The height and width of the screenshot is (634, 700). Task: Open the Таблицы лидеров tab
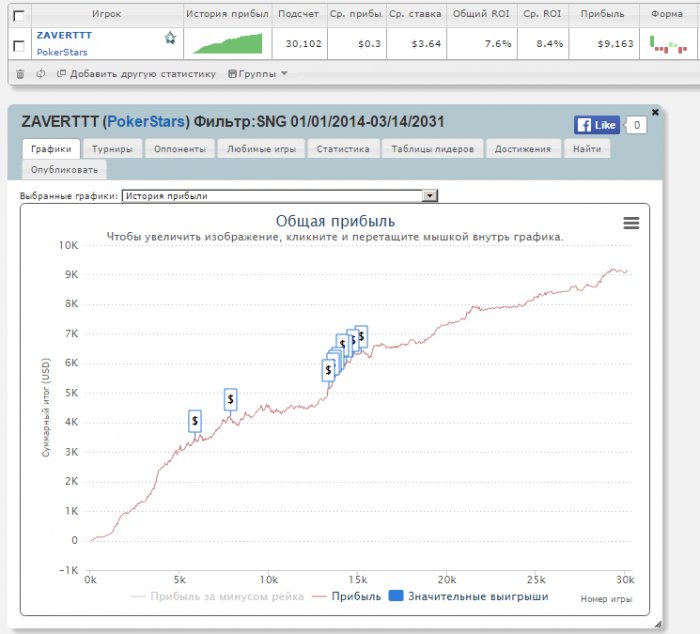[432, 149]
